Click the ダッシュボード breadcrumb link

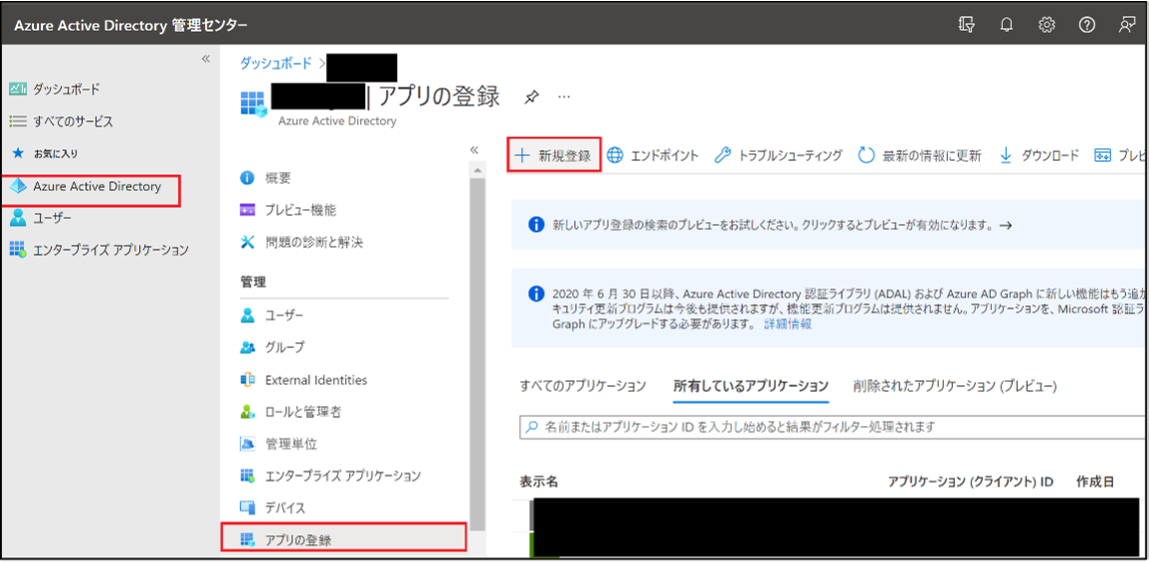tap(276, 63)
